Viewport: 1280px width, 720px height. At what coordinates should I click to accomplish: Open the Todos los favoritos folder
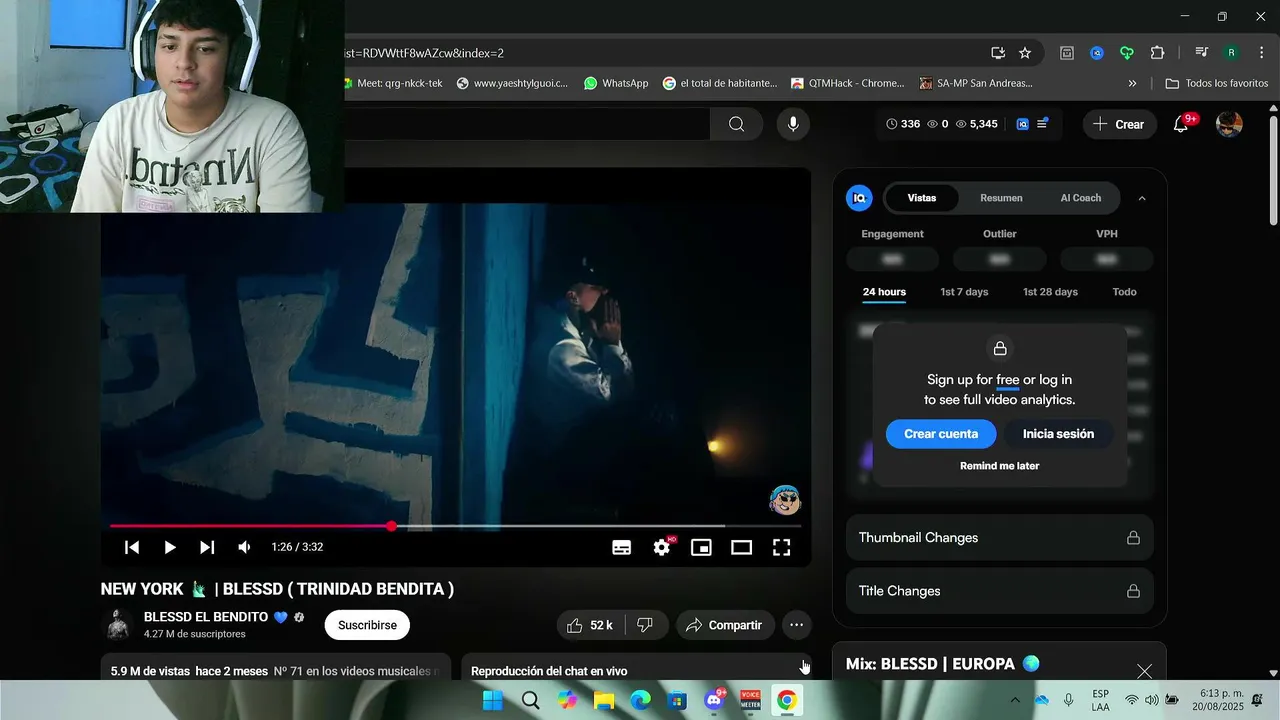pos(1216,83)
